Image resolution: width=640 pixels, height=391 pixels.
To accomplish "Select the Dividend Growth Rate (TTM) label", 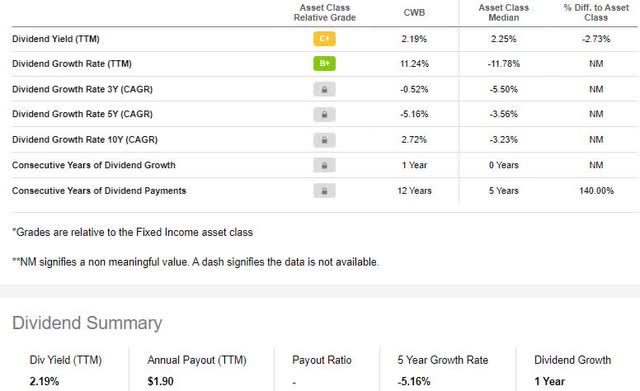I will pos(72,64).
